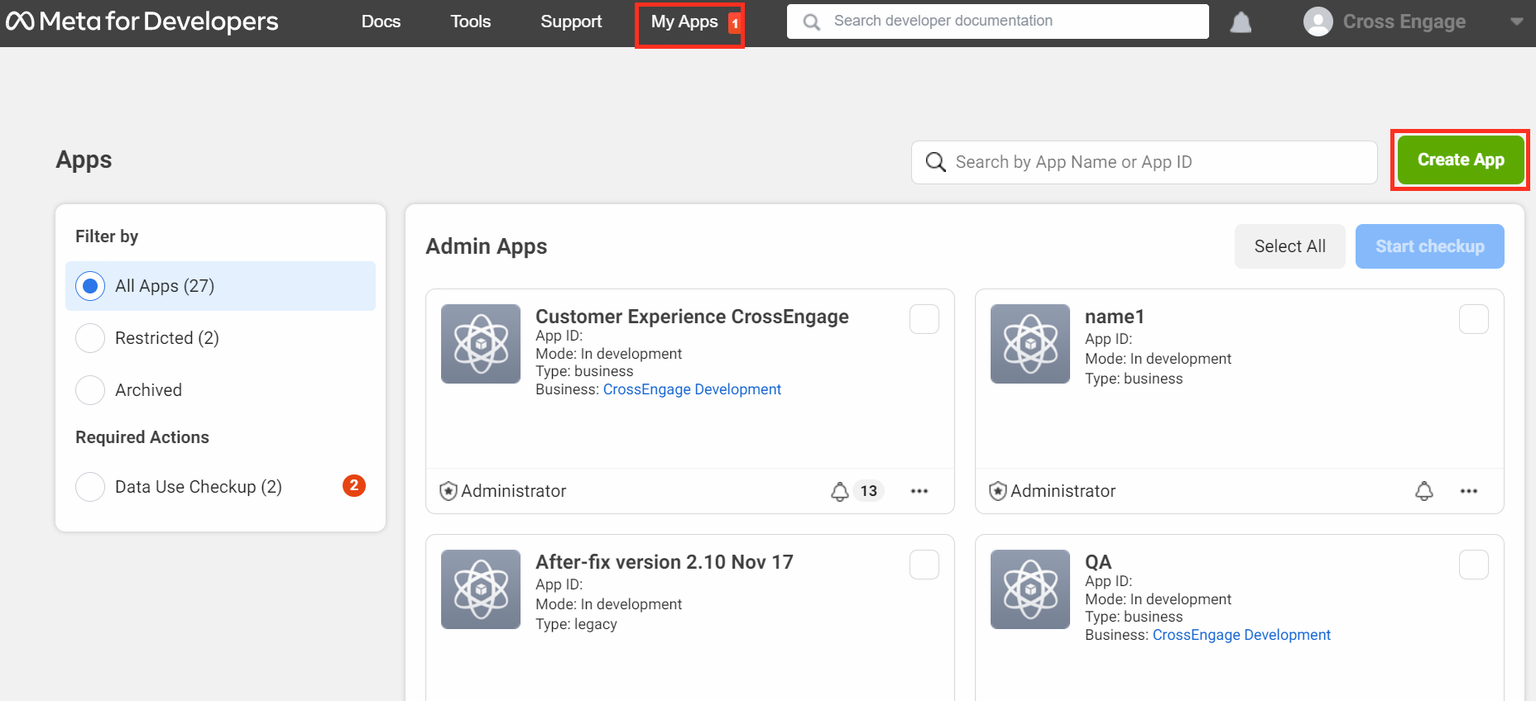Viewport: 1536px width, 701px height.
Task: Click the Admin Apps heading
Action: pyautogui.click(x=486, y=246)
